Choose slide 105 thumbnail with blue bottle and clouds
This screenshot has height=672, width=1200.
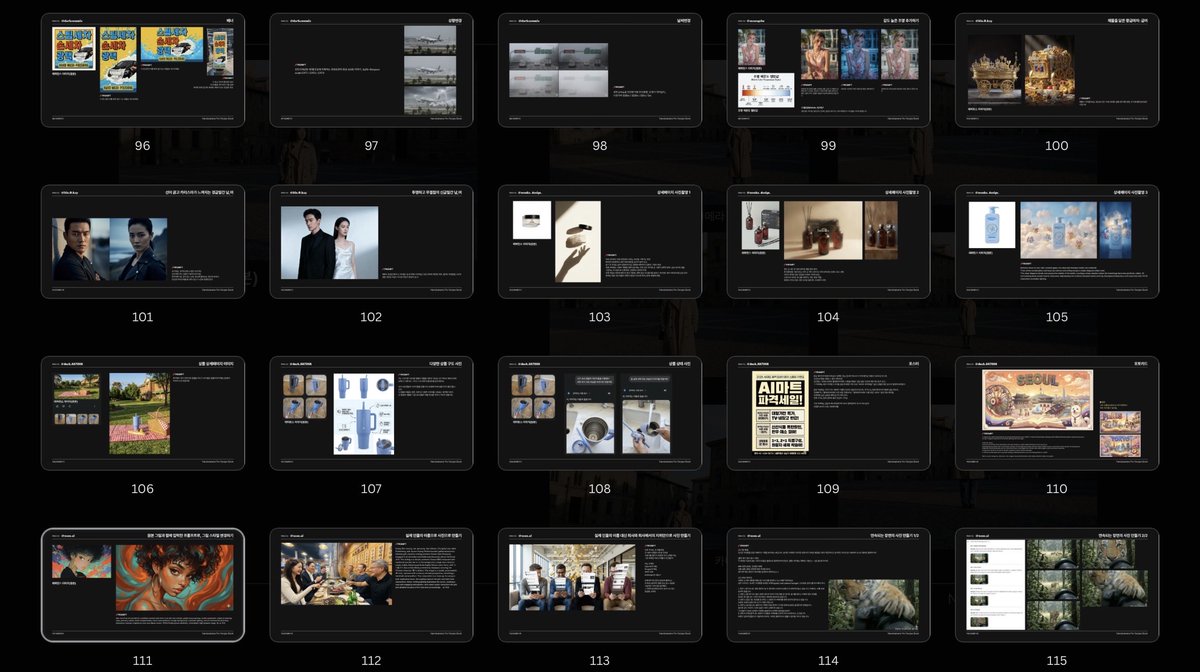(x=1057, y=242)
